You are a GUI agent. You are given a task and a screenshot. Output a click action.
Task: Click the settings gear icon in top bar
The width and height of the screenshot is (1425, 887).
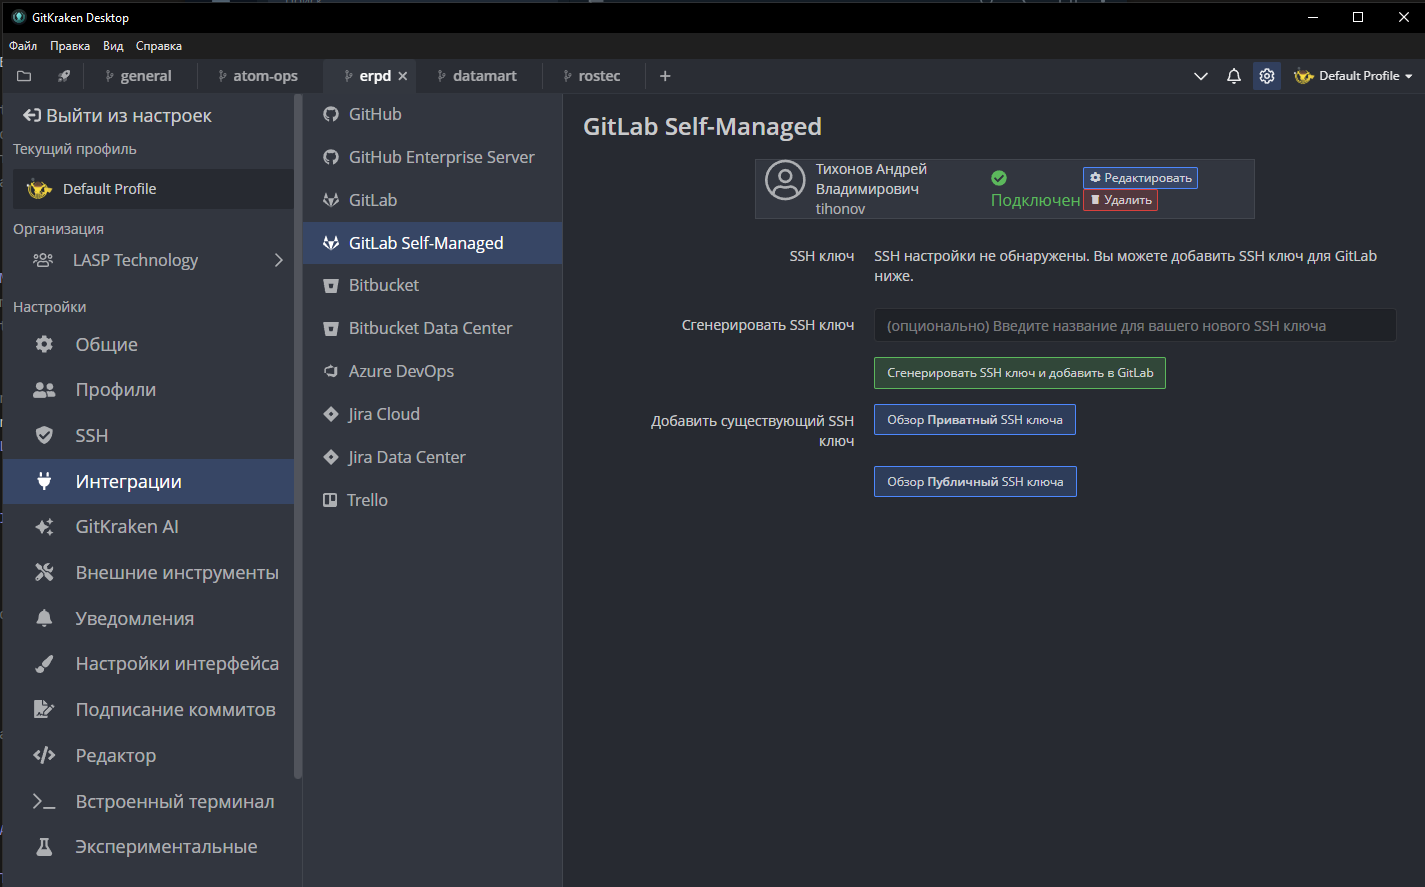pyautogui.click(x=1267, y=76)
